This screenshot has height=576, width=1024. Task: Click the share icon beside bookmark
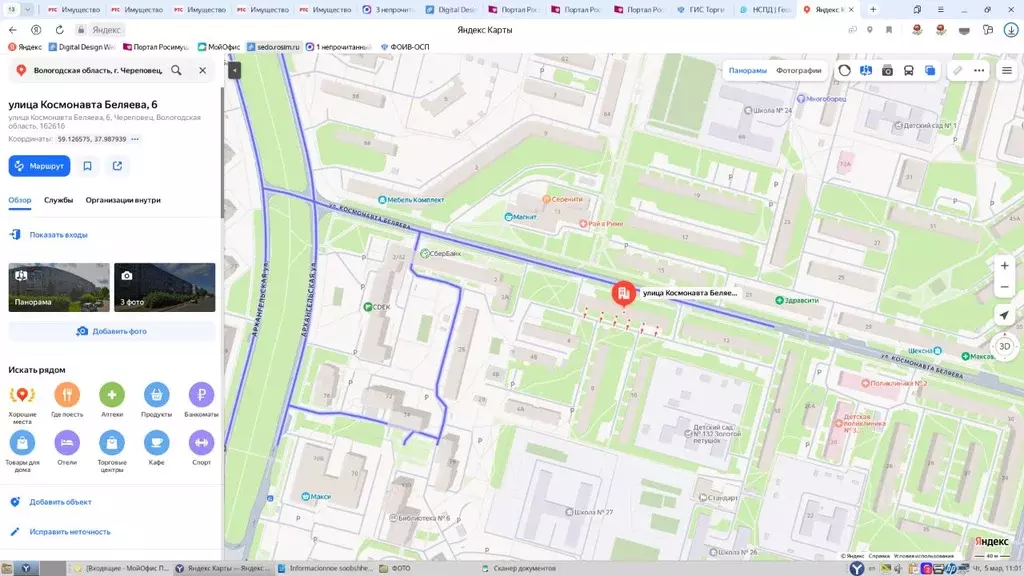point(117,166)
